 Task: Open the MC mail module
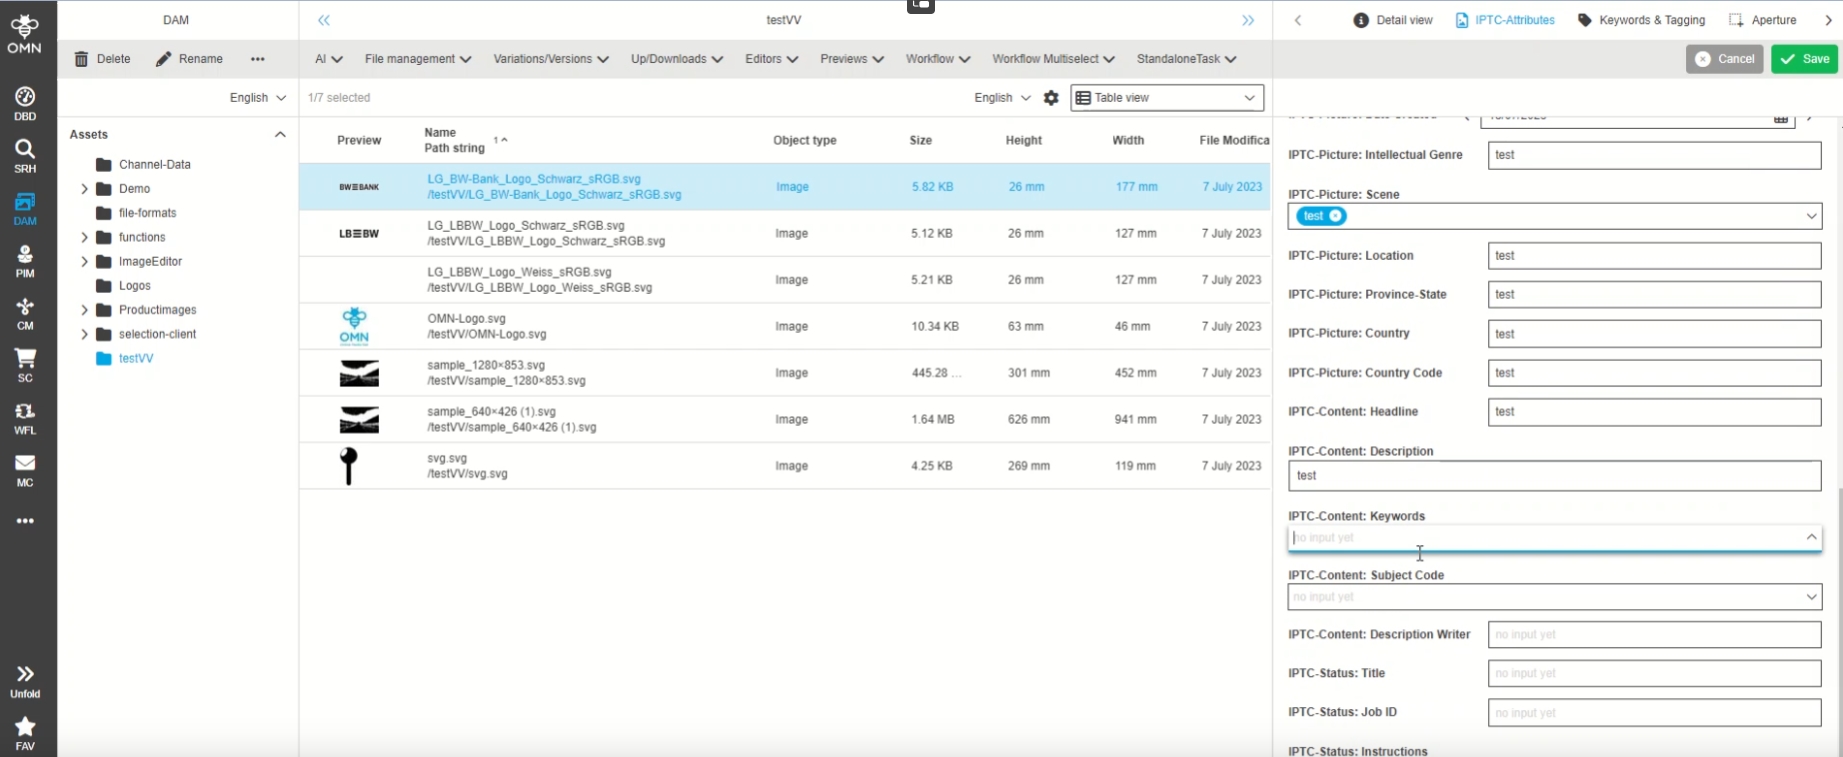point(25,469)
